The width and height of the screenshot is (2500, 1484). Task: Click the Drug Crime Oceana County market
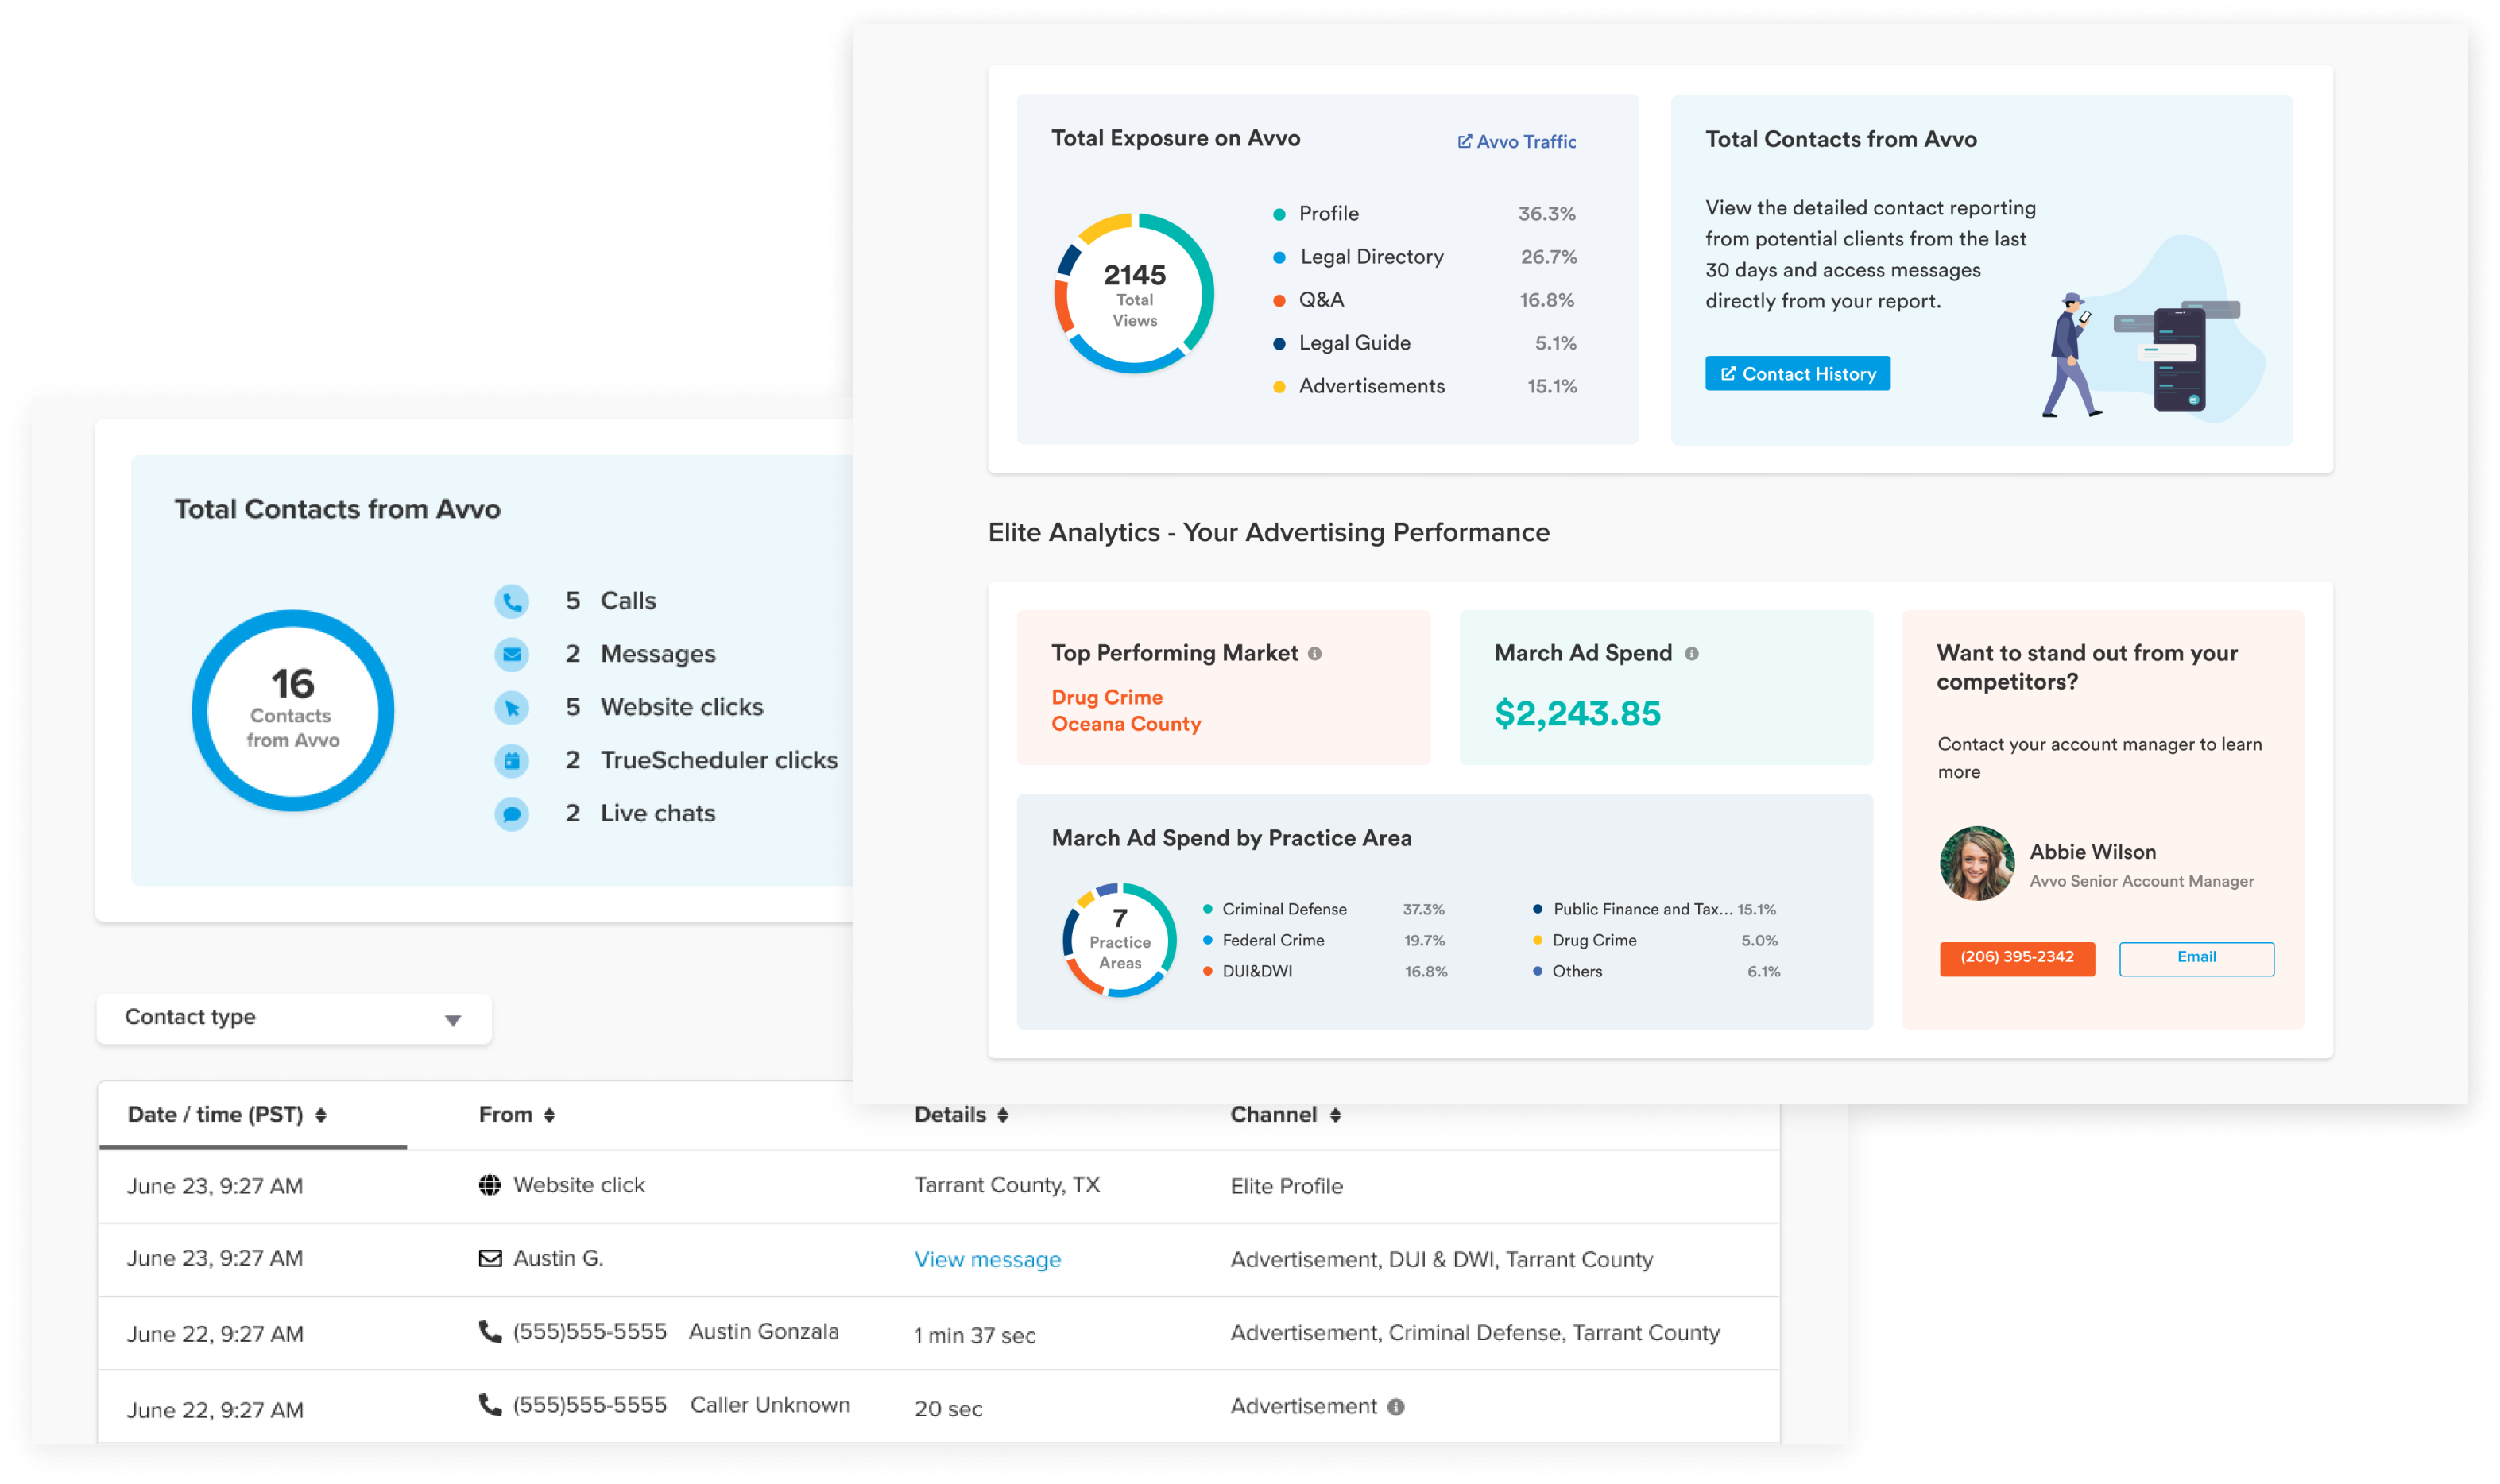(1125, 710)
